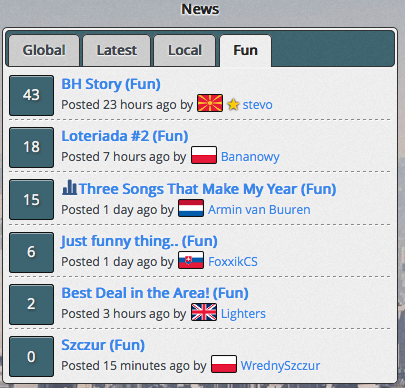Open the Latest news tab
The height and width of the screenshot is (388, 405).
pyautogui.click(x=117, y=50)
